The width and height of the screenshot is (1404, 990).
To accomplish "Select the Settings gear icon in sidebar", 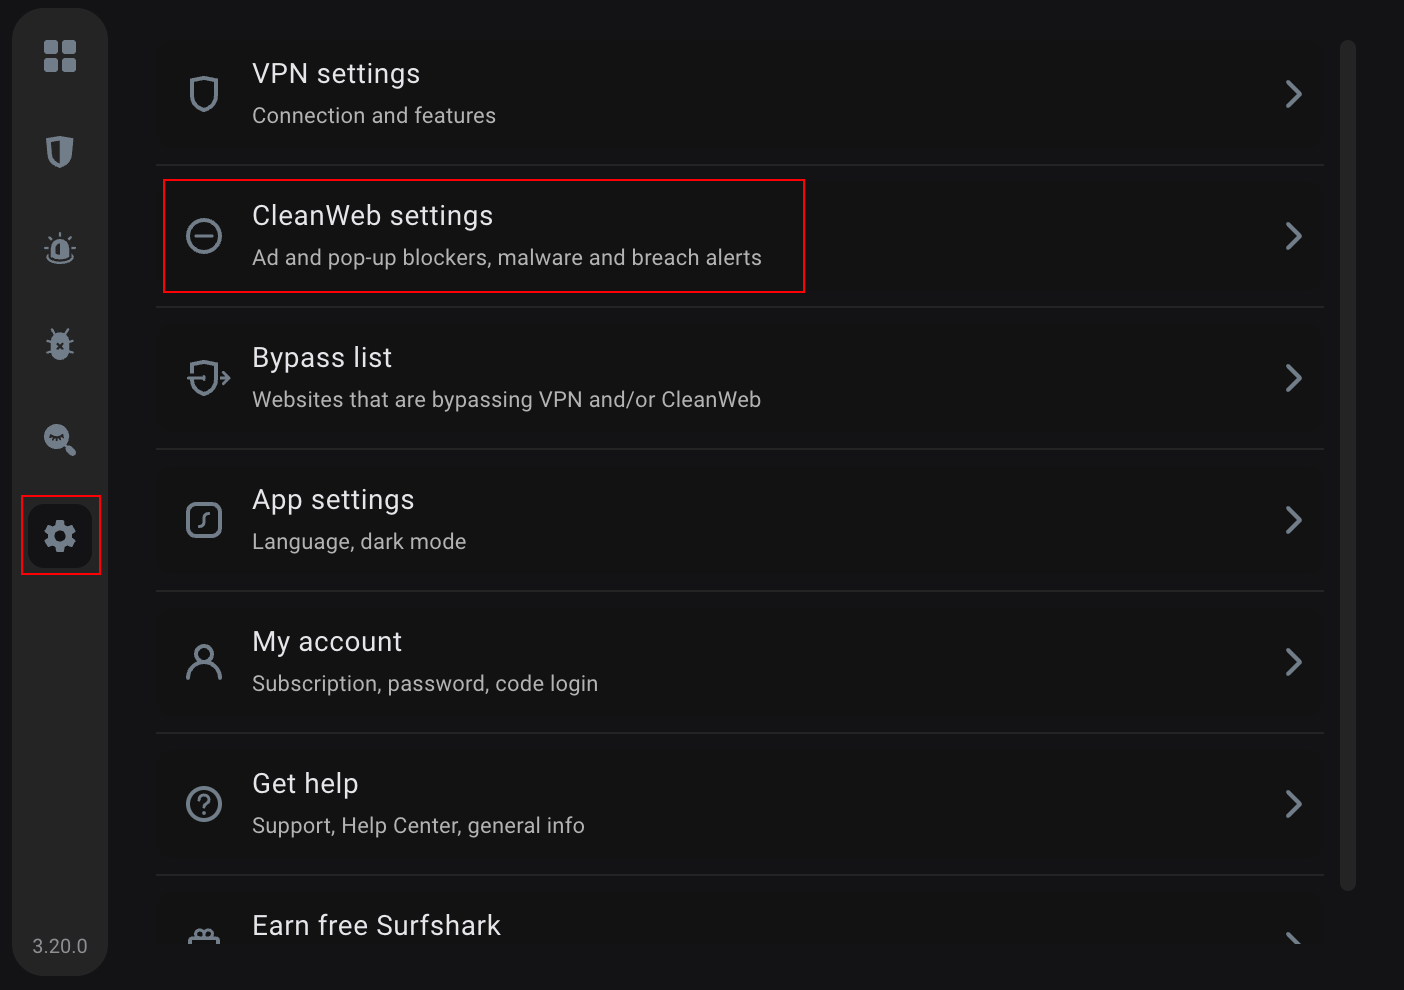I will (60, 536).
